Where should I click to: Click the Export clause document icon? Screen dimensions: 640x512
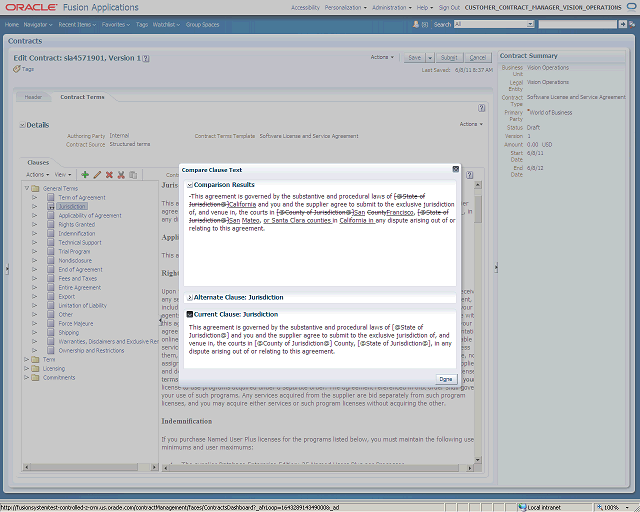[x=51, y=296]
